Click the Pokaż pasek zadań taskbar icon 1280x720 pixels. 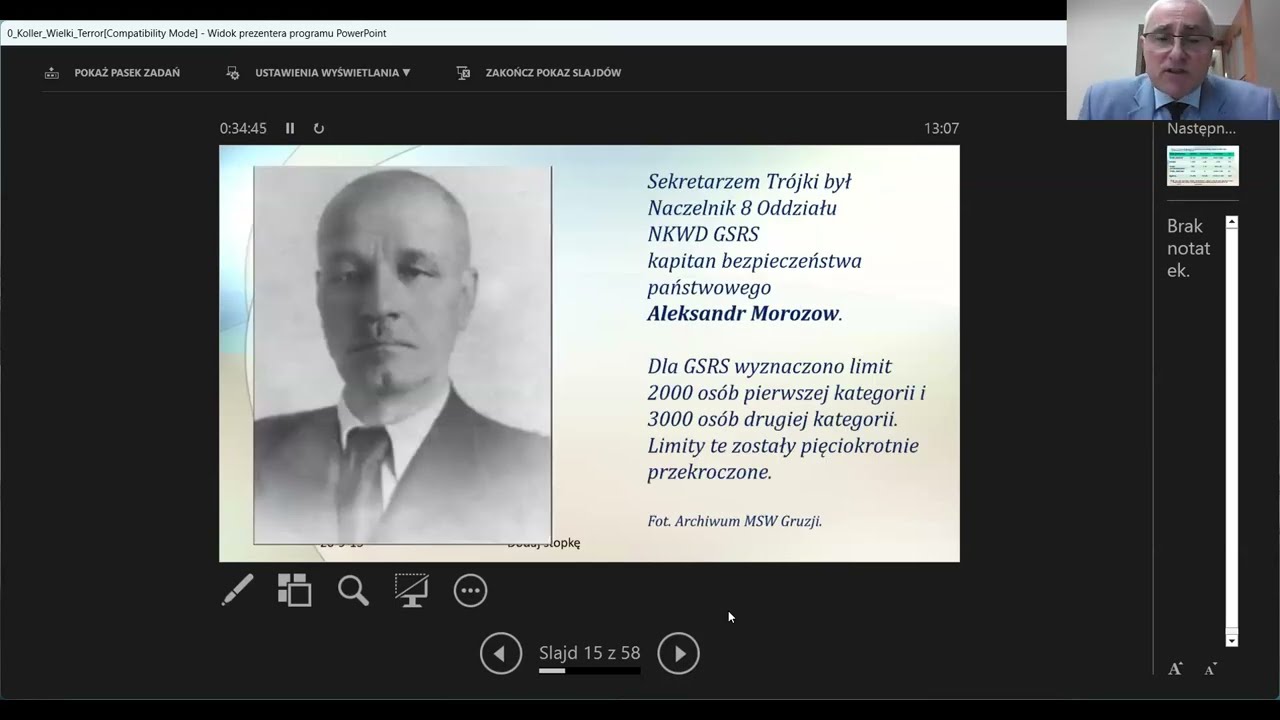tap(52, 73)
